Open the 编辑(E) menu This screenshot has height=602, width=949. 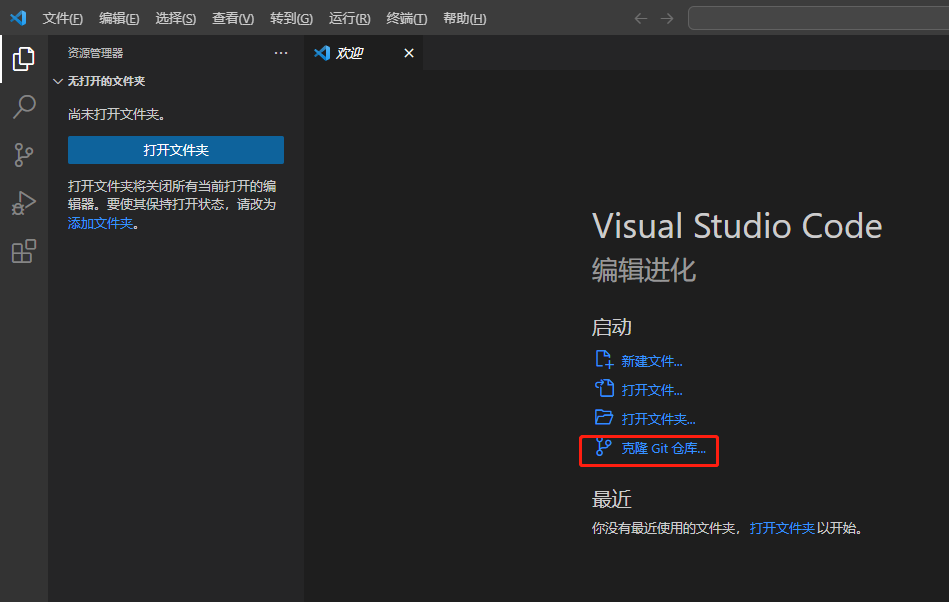(119, 19)
